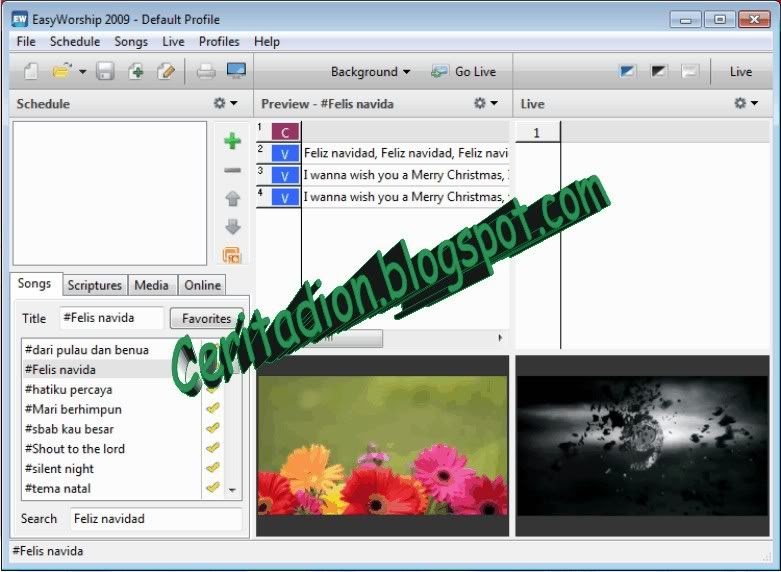Click the orange icon below move-down arrow

coord(232,255)
